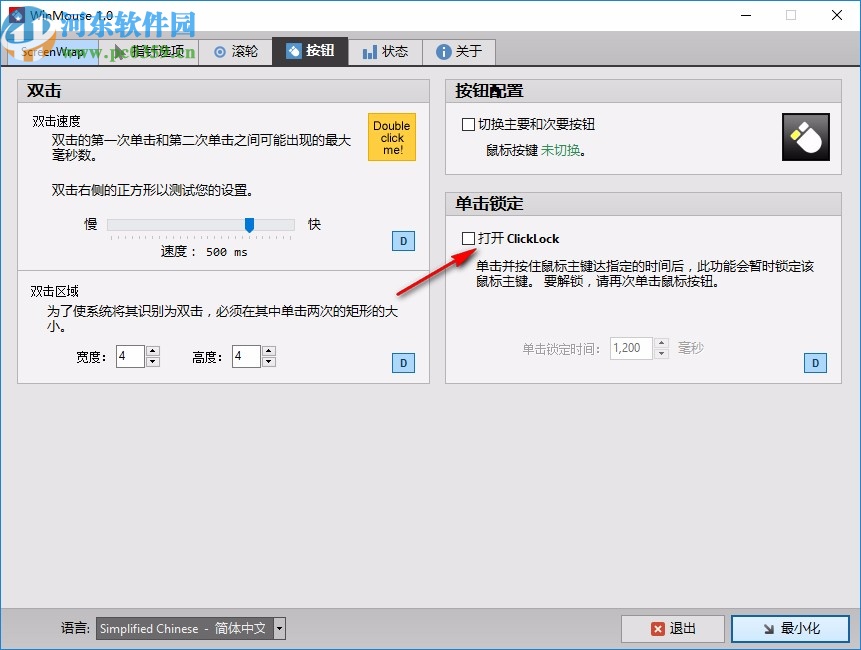This screenshot has width=861, height=650.
Task: Reset 双击速度 with its D default button
Action: [x=404, y=241]
